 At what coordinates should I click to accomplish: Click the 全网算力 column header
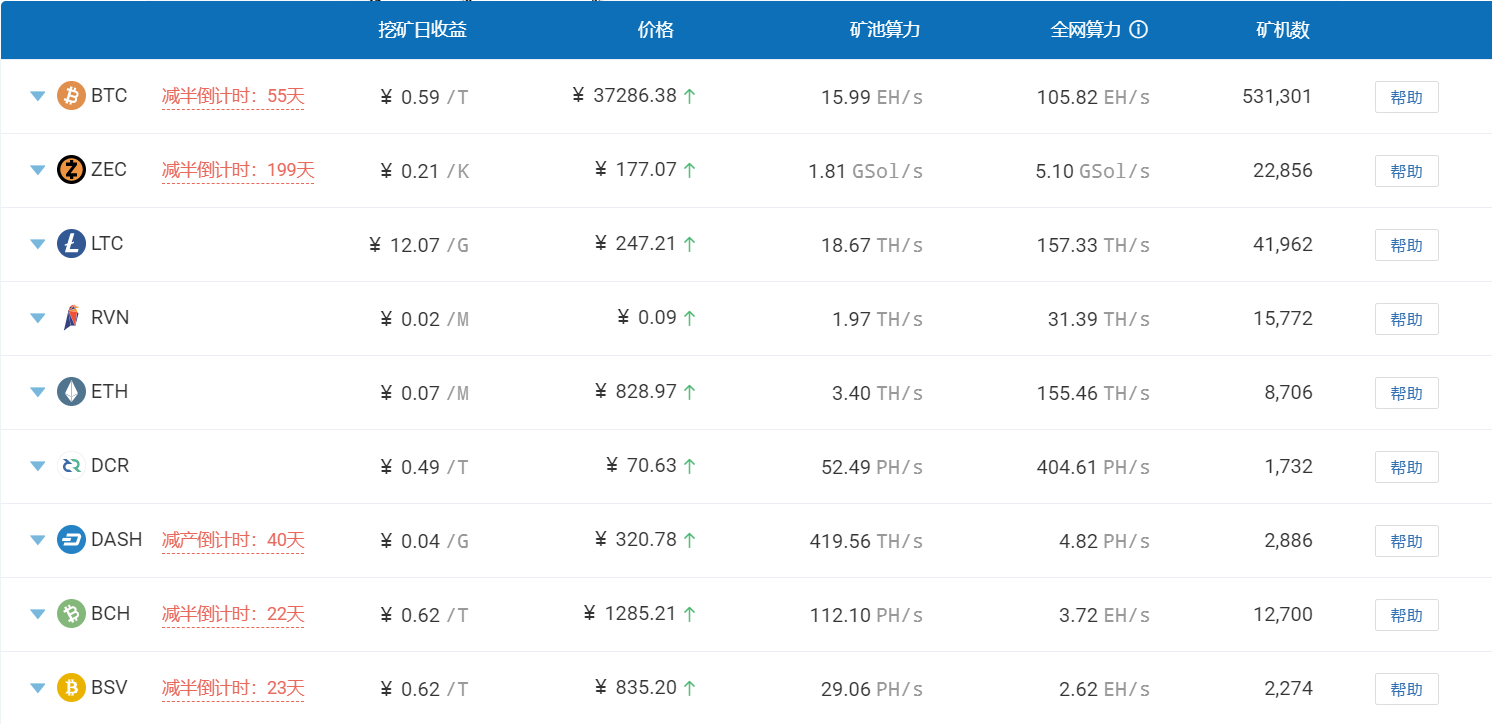coord(1086,30)
